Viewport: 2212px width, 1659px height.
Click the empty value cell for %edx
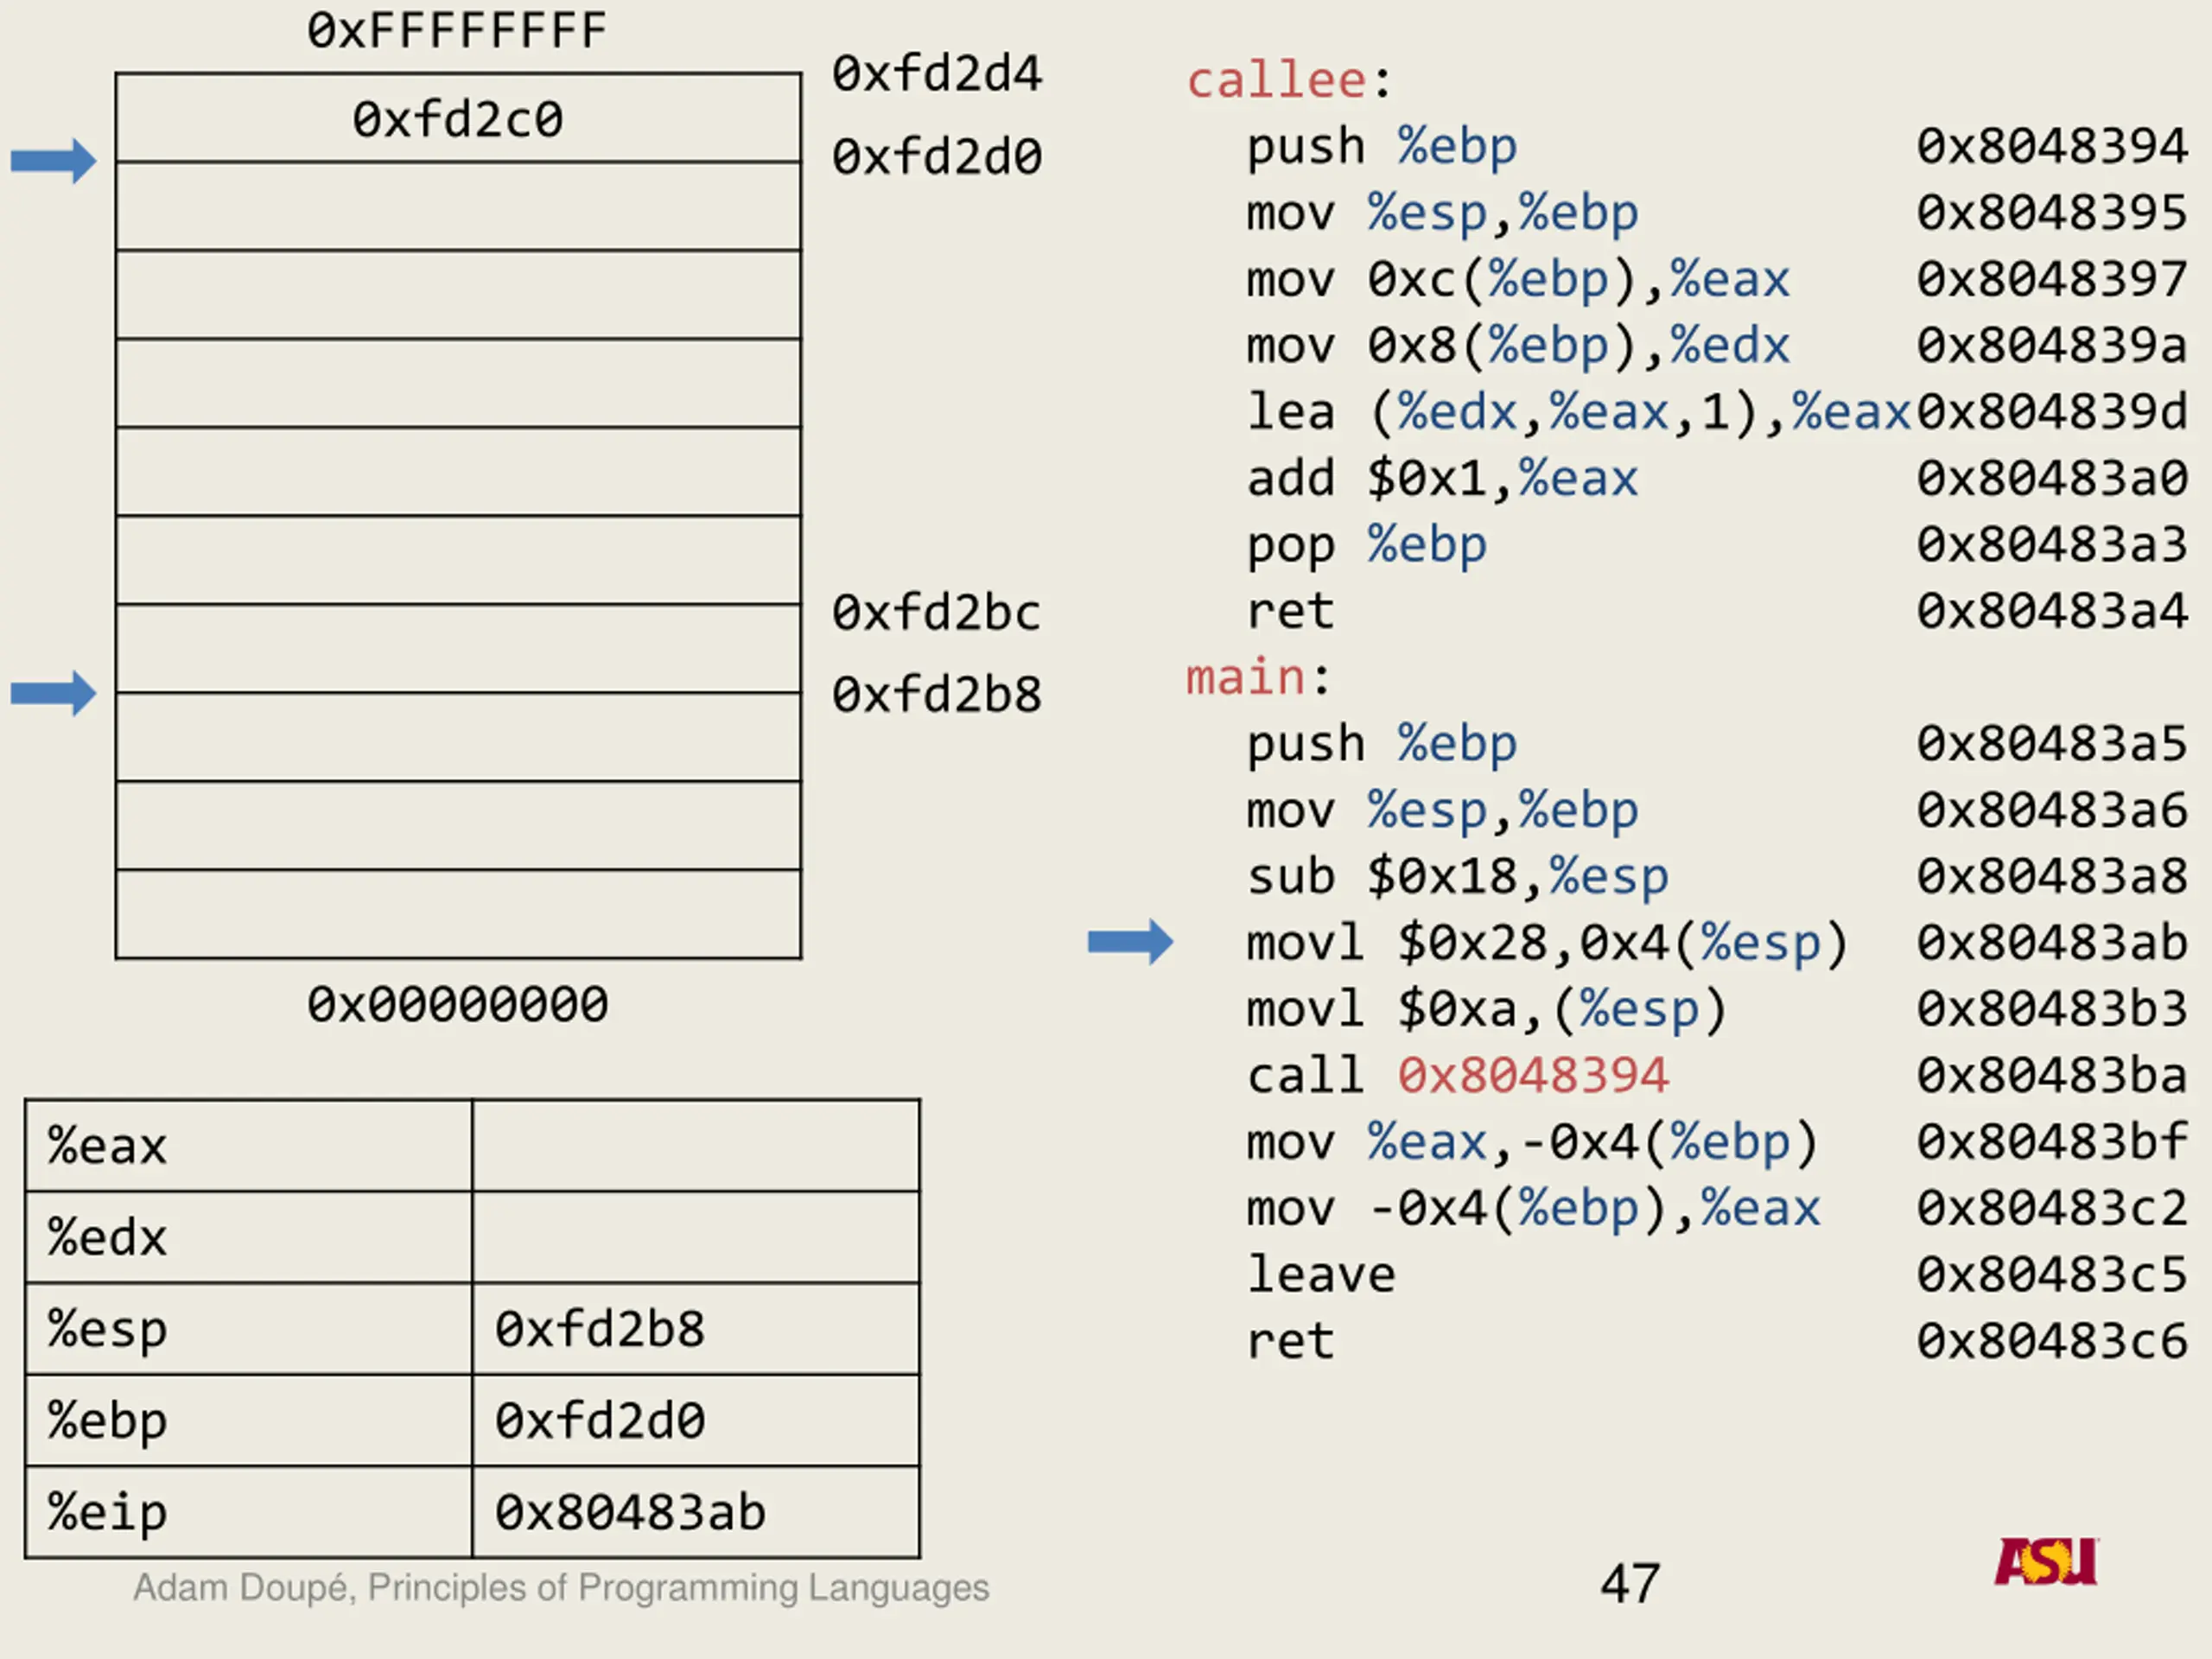pos(696,1237)
